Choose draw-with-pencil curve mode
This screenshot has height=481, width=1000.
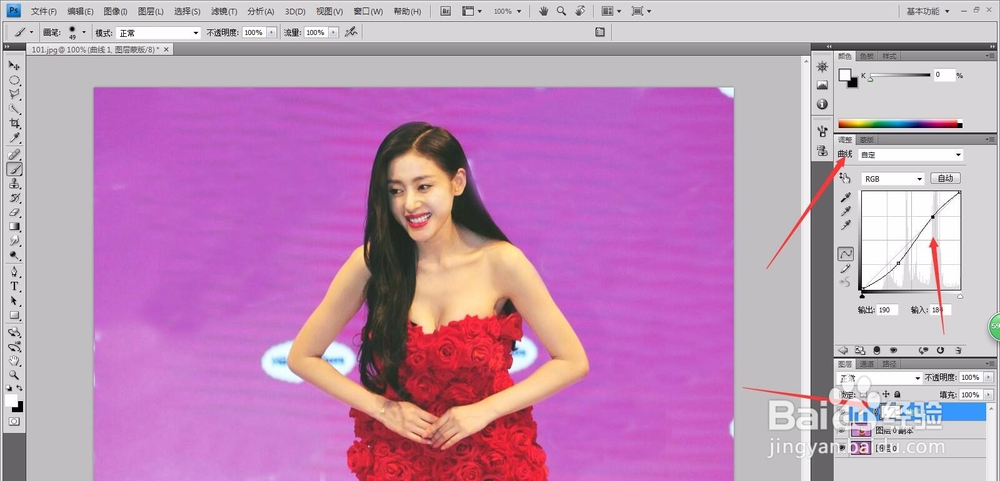[x=846, y=269]
